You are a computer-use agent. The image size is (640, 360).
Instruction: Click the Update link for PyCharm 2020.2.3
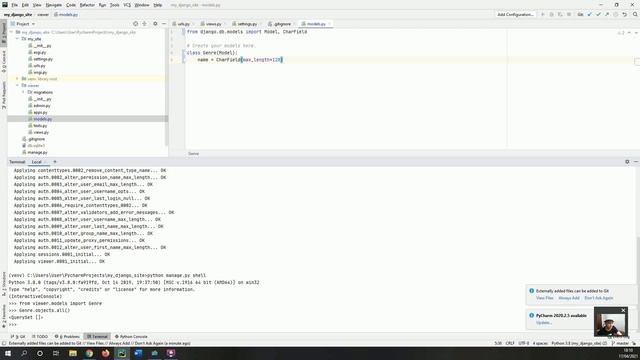point(544,323)
